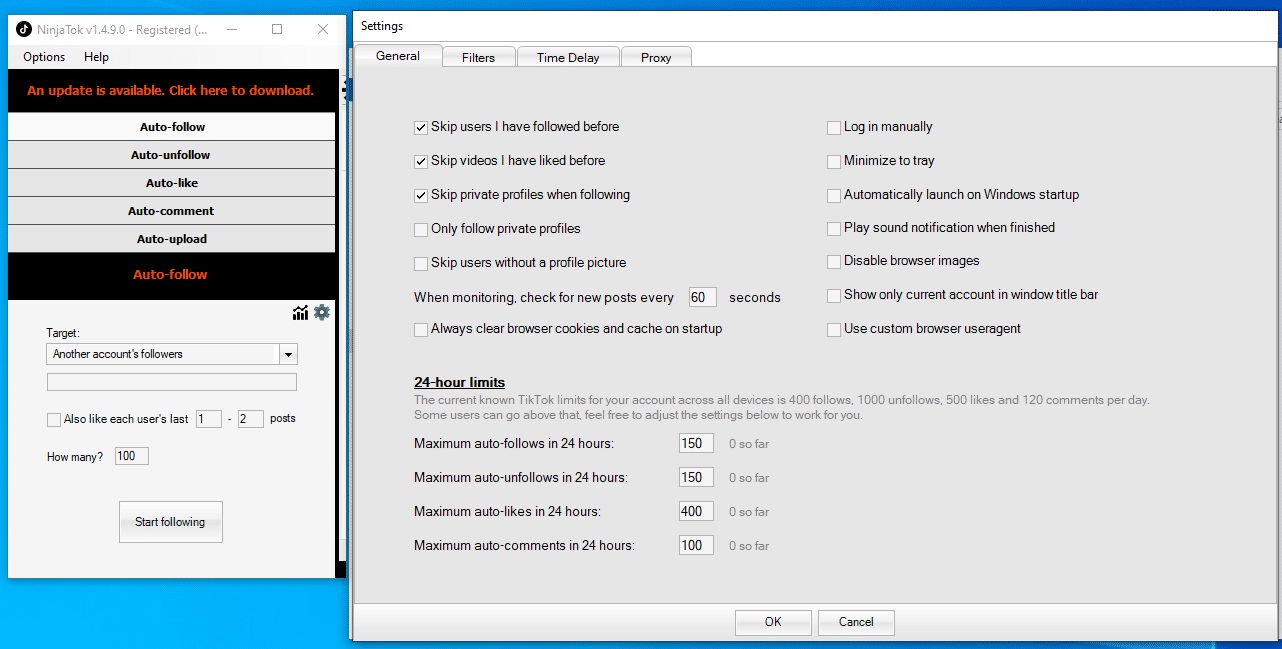Open the Help menu
Image resolution: width=1282 pixels, height=649 pixels.
click(96, 57)
